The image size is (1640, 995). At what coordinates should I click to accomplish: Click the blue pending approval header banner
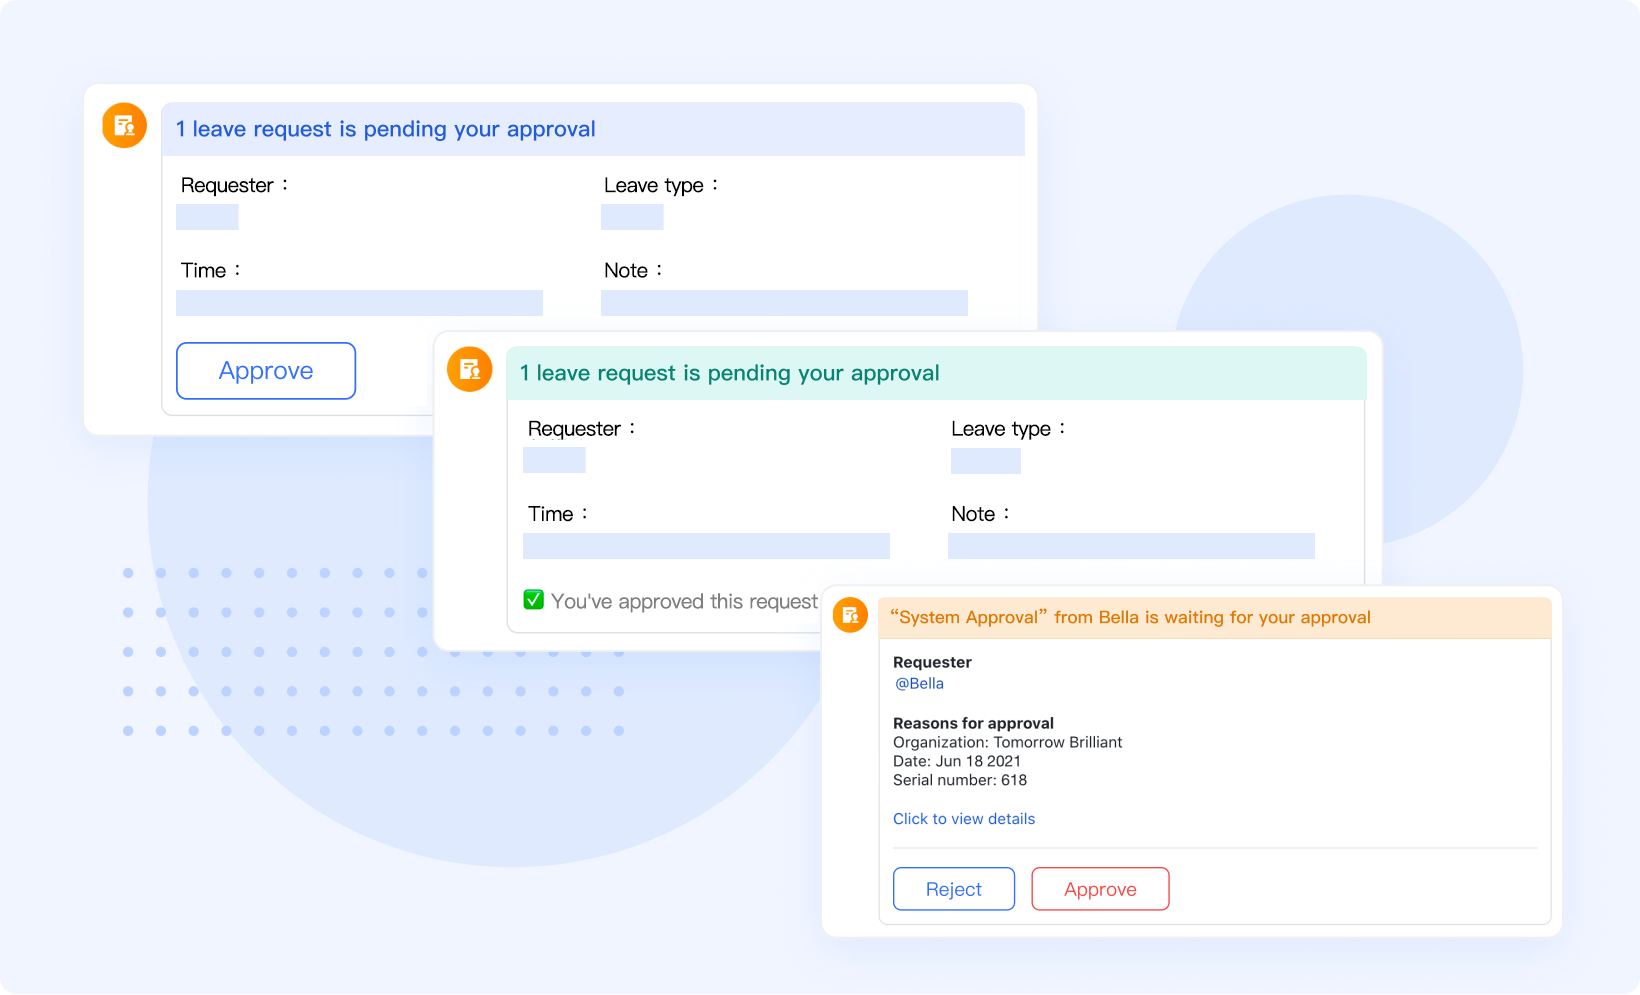tap(592, 129)
